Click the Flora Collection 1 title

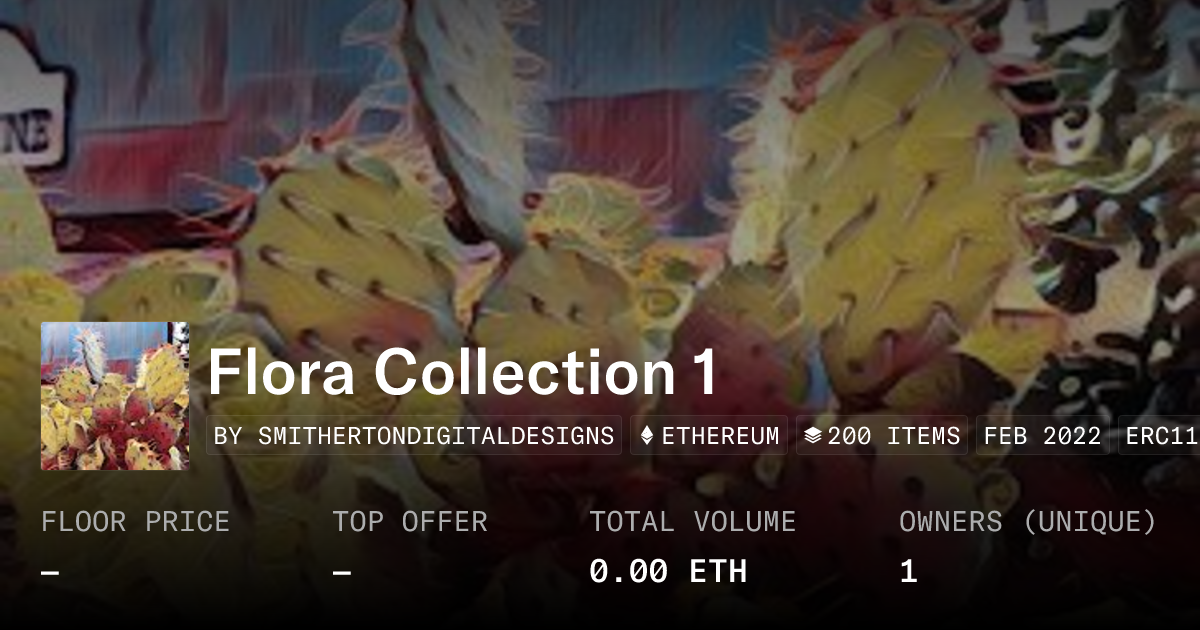point(463,372)
